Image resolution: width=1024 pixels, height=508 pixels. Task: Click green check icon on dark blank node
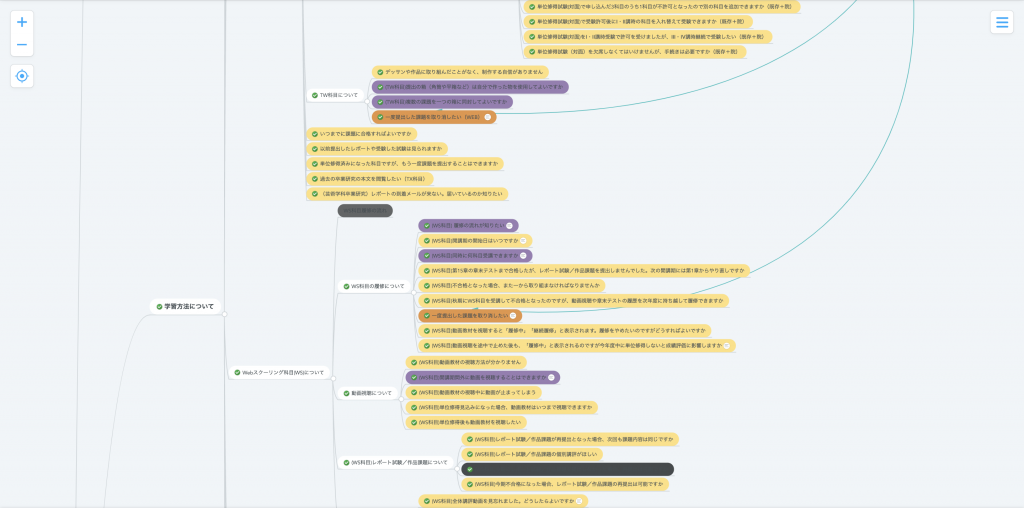pos(470,469)
